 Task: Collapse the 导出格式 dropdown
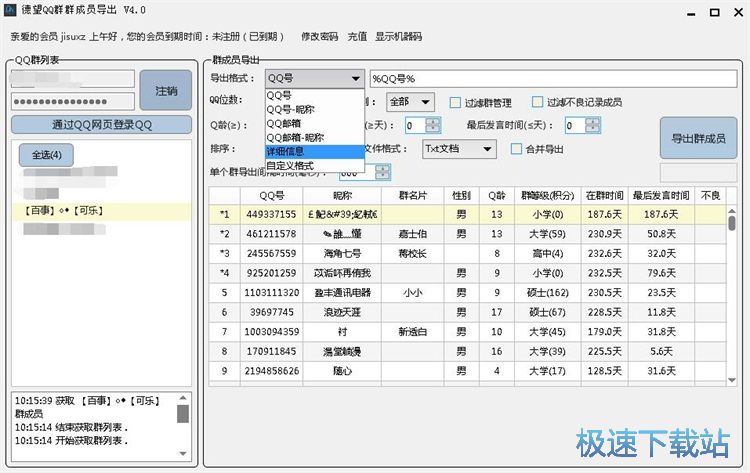pyautogui.click(x=356, y=78)
